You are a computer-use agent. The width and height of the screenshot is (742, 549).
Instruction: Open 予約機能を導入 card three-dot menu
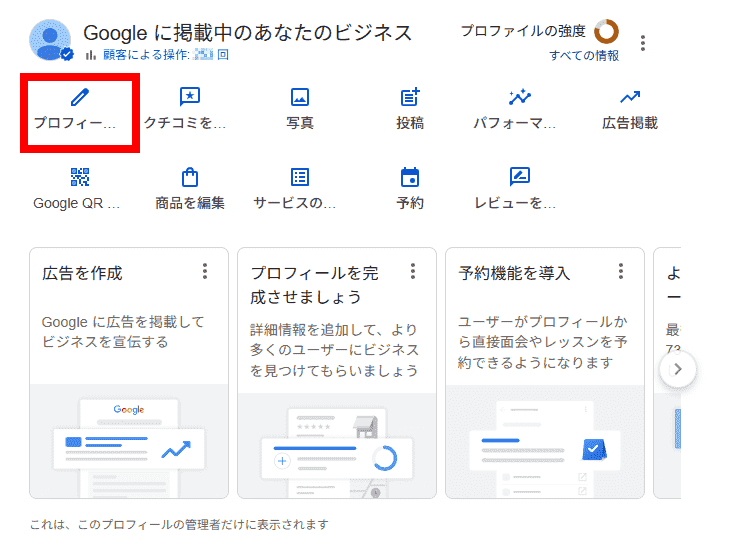tap(620, 271)
